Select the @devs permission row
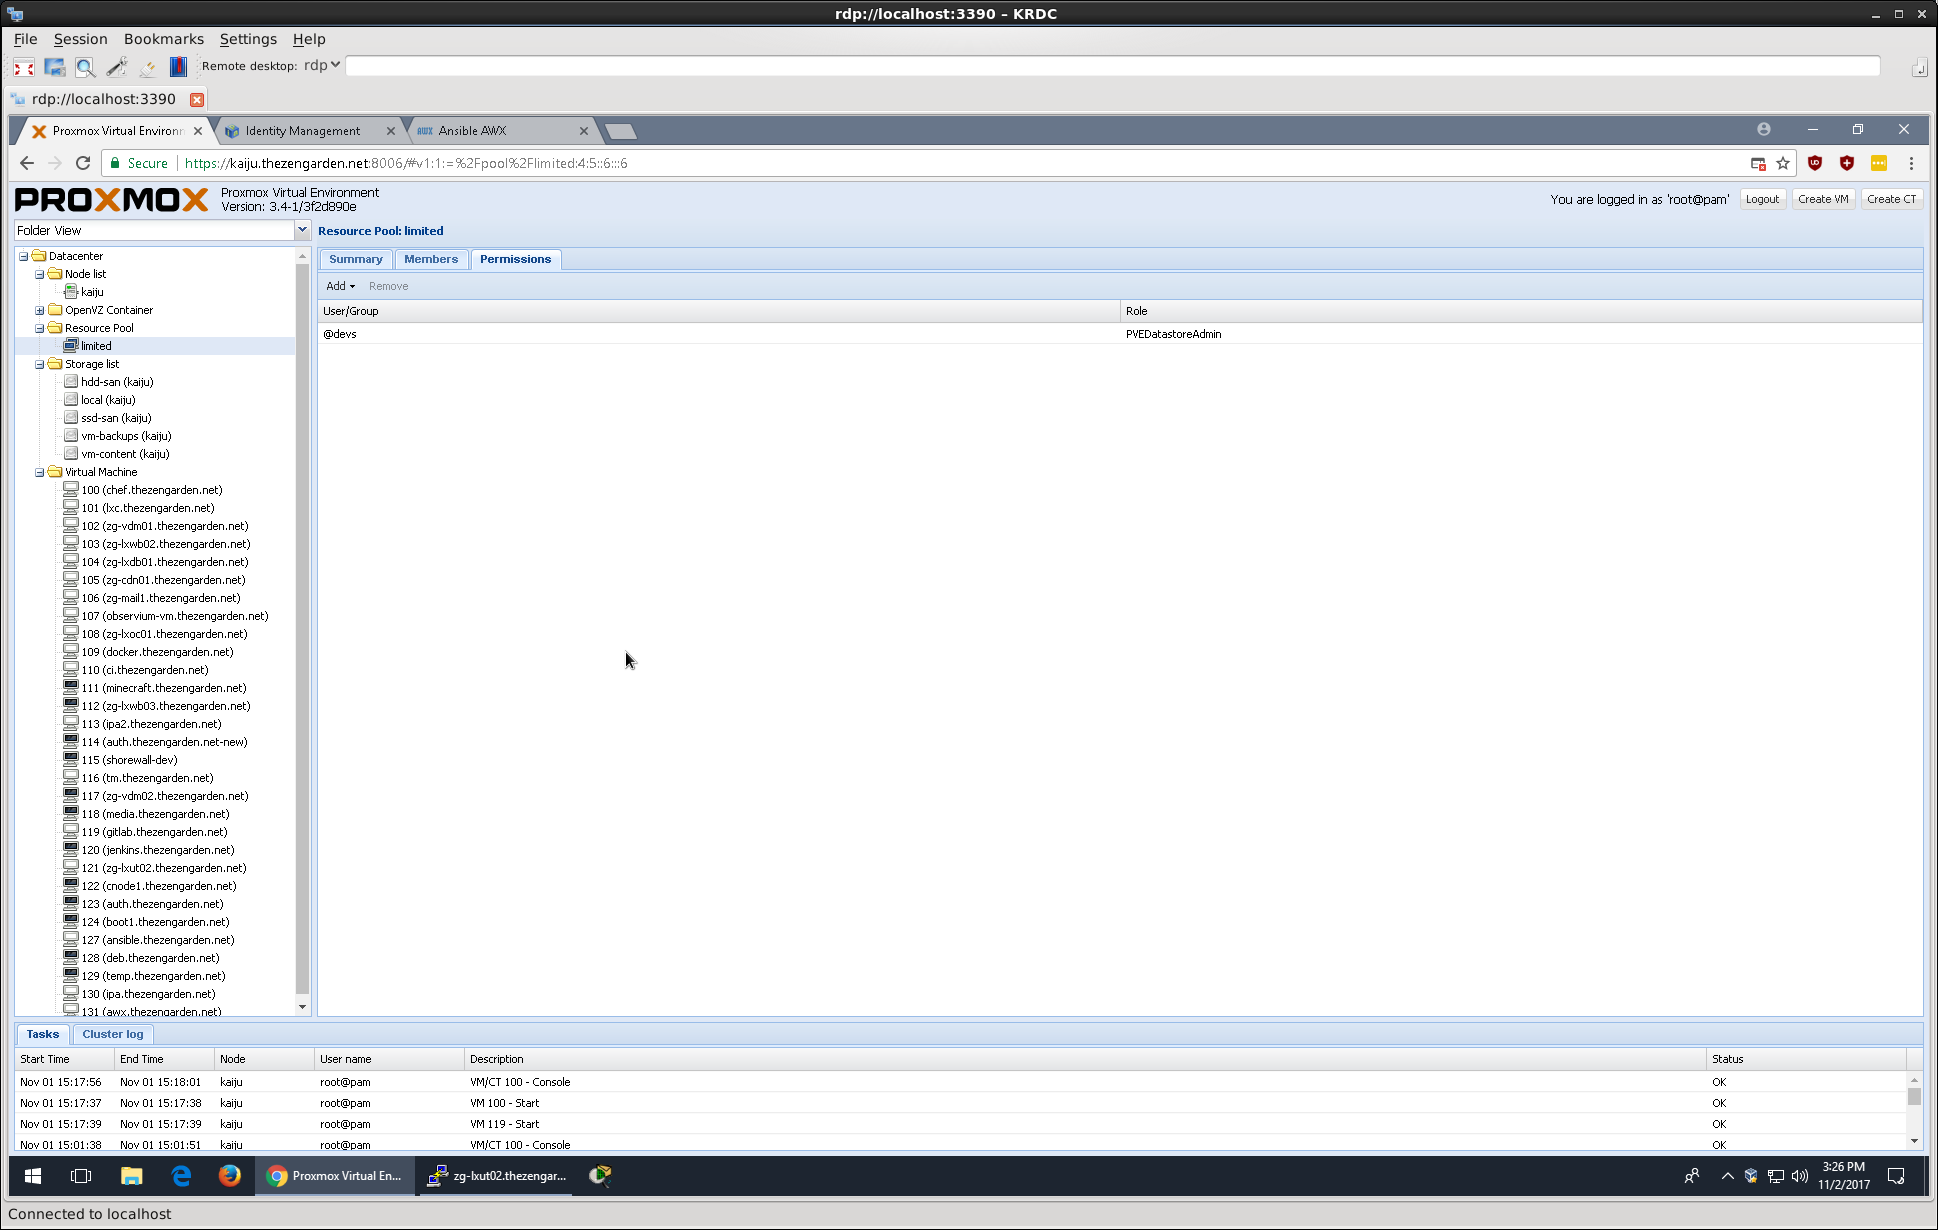This screenshot has width=1938, height=1230. coord(1120,334)
